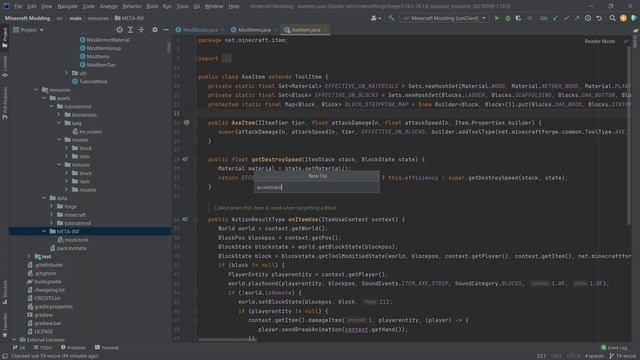Open the Commit tool window stripe
The width and height of the screenshot is (640, 360).
tap(5, 67)
